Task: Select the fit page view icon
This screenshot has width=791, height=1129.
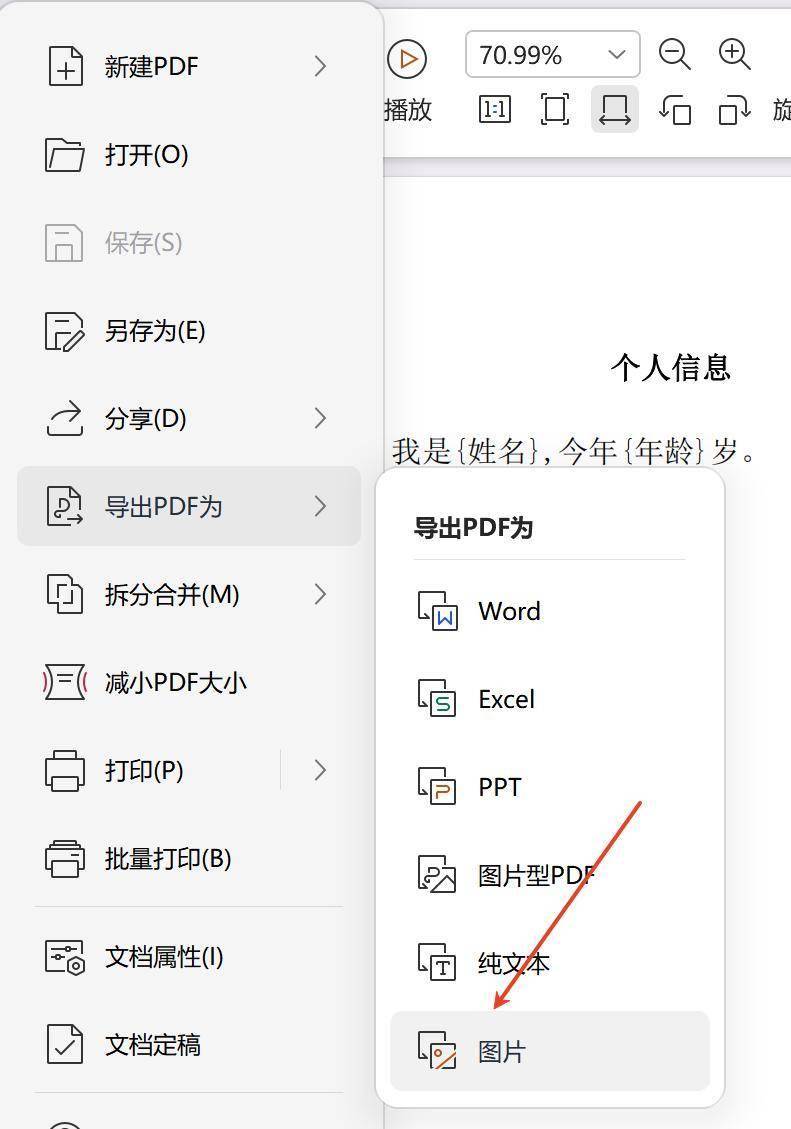Action: pos(555,109)
